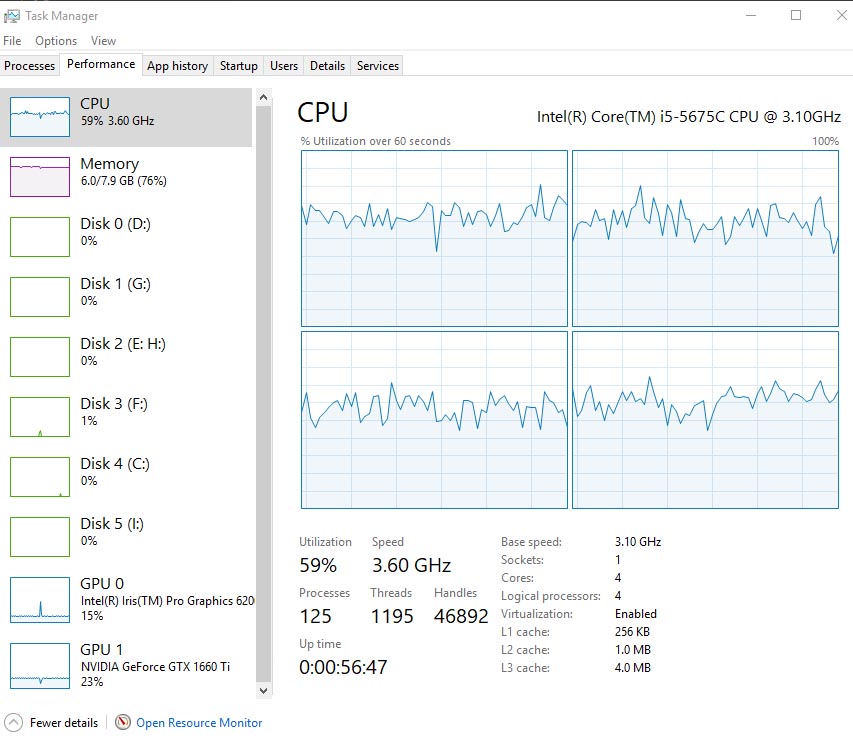Click the L1 cache 256 KB value
The width and height of the screenshot is (853, 739).
point(632,632)
